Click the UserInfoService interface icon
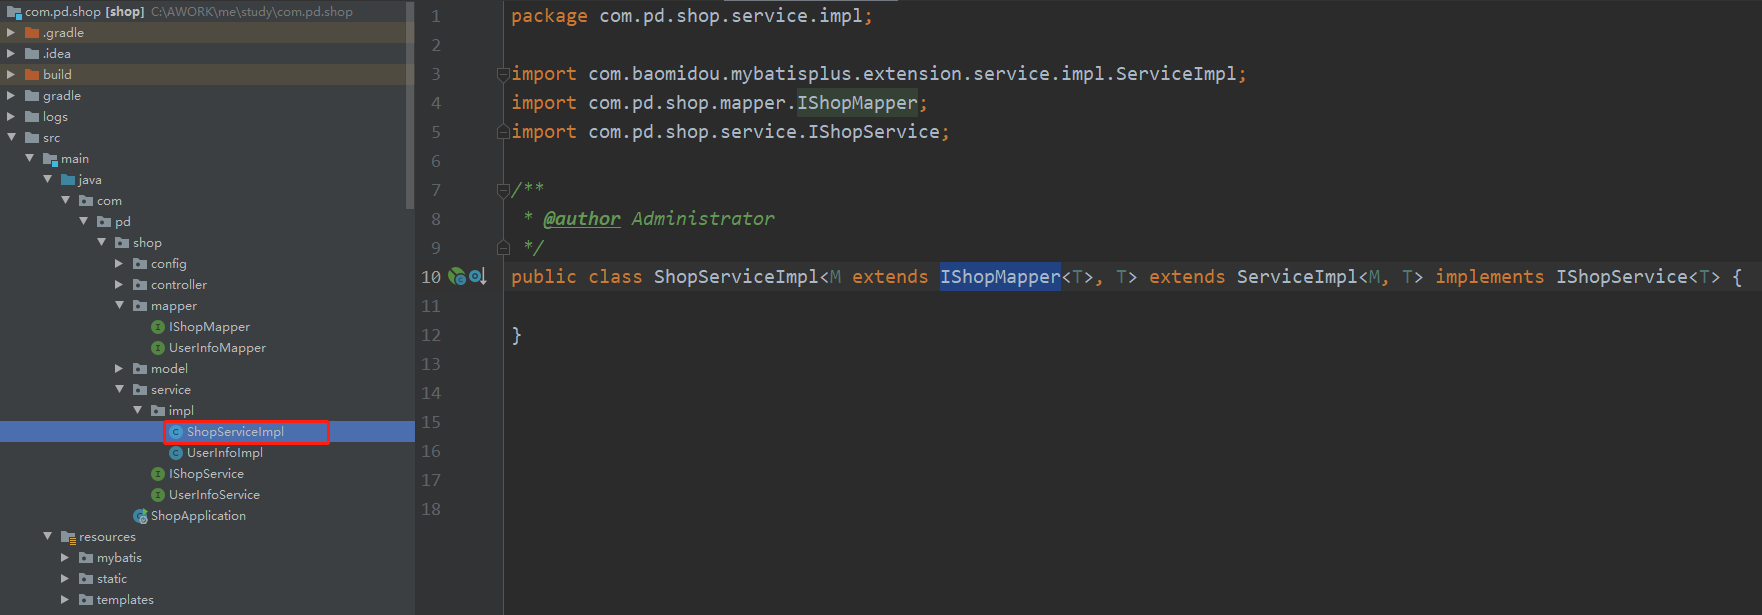 click(158, 495)
